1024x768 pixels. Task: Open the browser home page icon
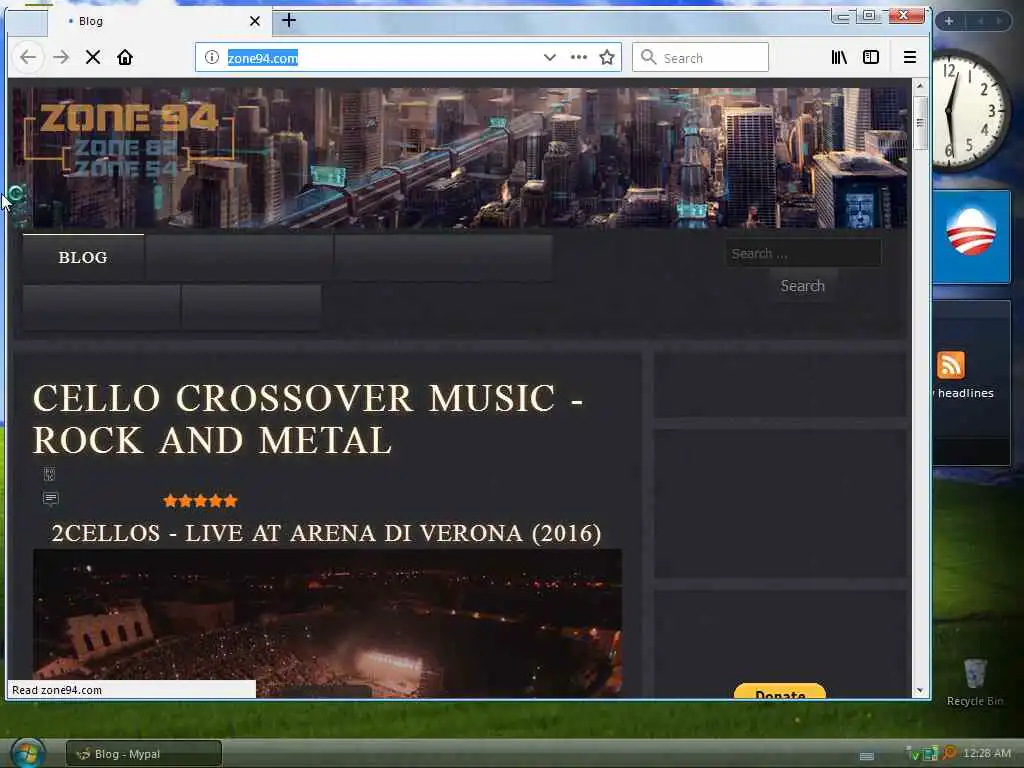[125, 57]
